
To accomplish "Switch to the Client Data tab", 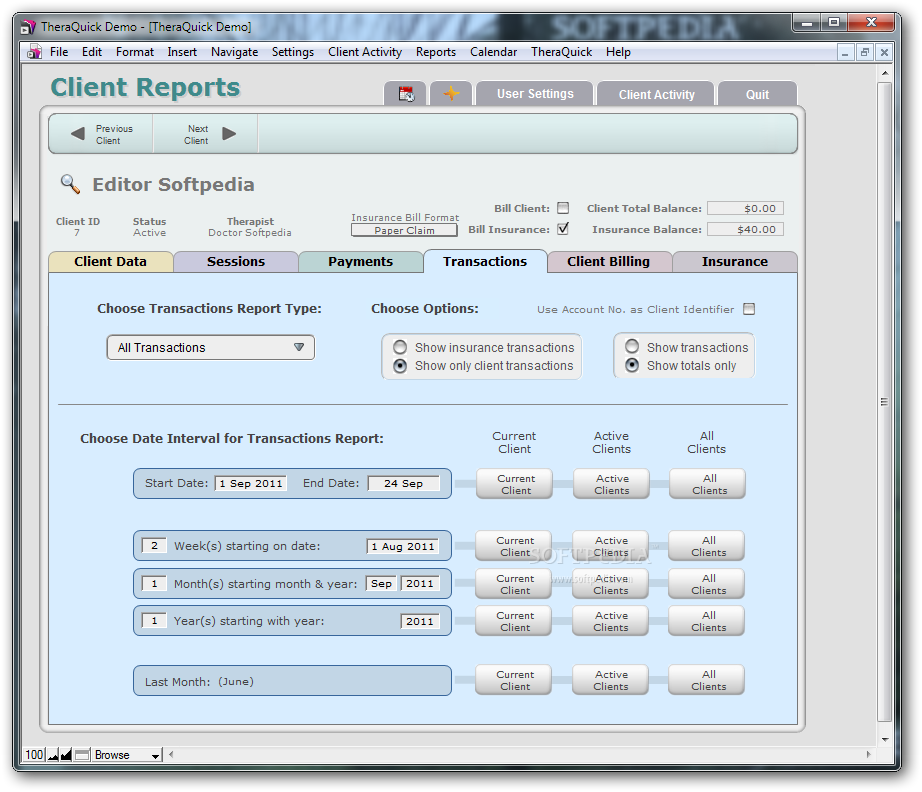I will [111, 262].
